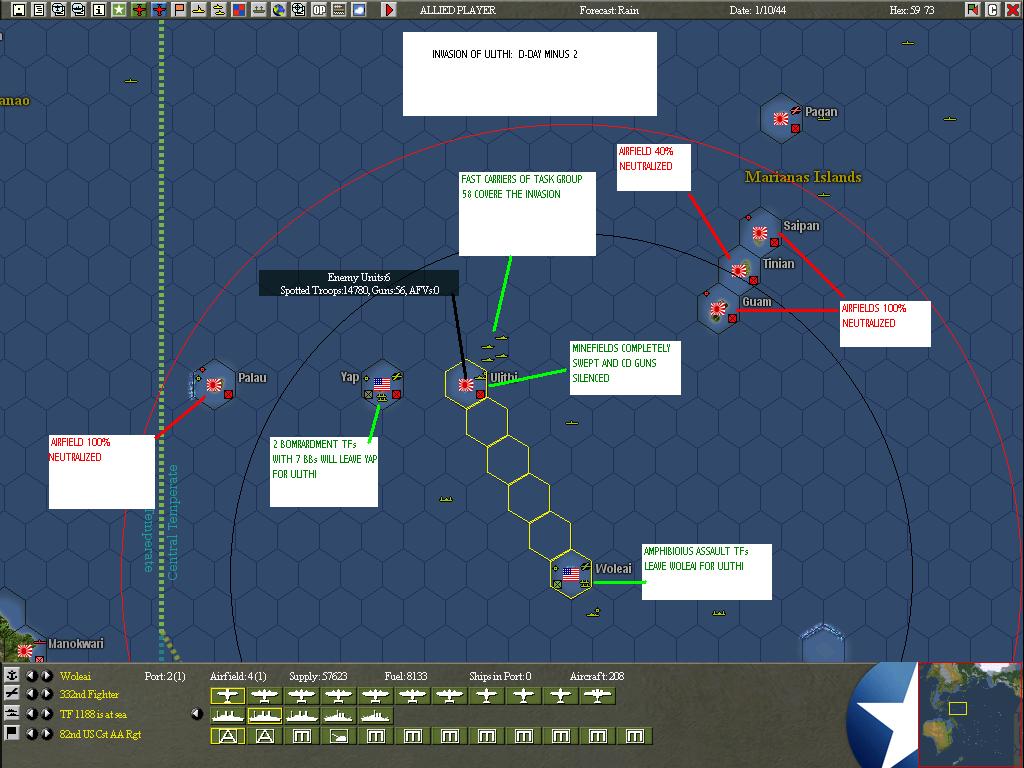This screenshot has width=1024, height=768.
Task: Click the black flag icon beside 82nd Rgt
Action: tap(12, 733)
